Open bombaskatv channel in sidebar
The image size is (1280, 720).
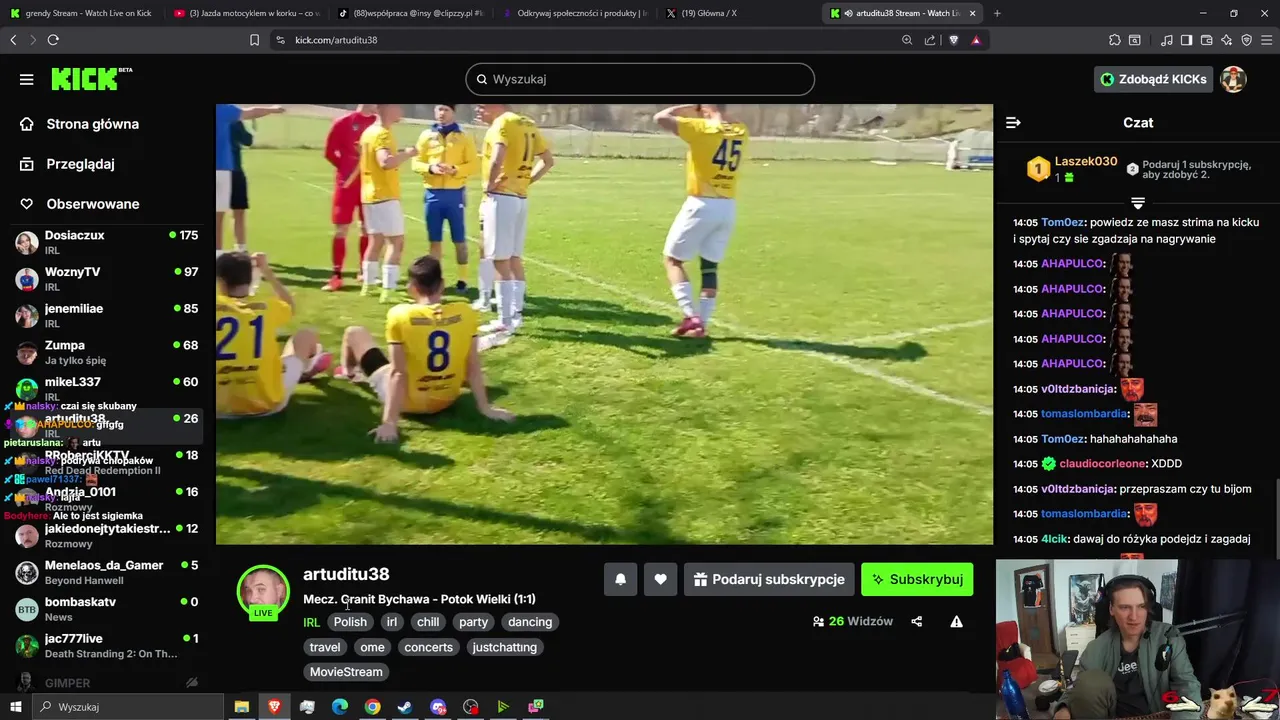(x=108, y=609)
